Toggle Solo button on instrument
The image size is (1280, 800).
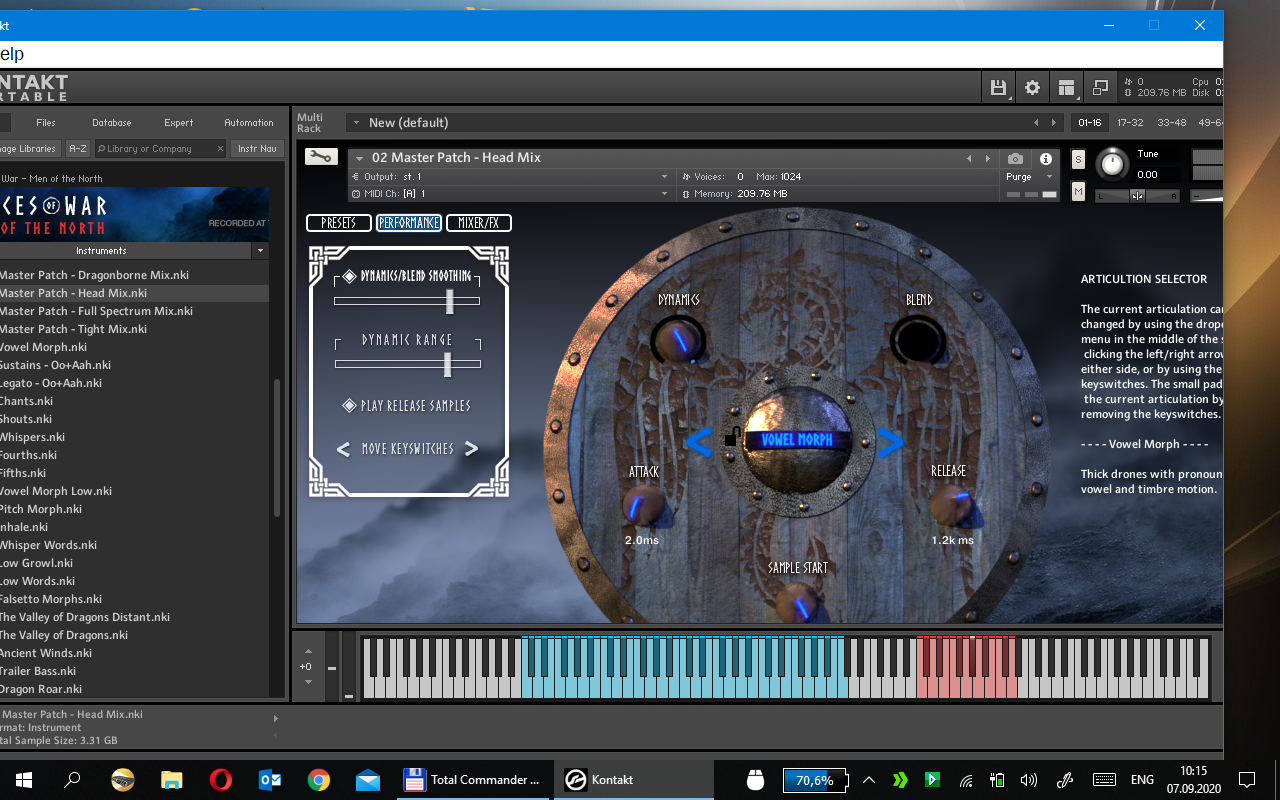tap(1078, 160)
